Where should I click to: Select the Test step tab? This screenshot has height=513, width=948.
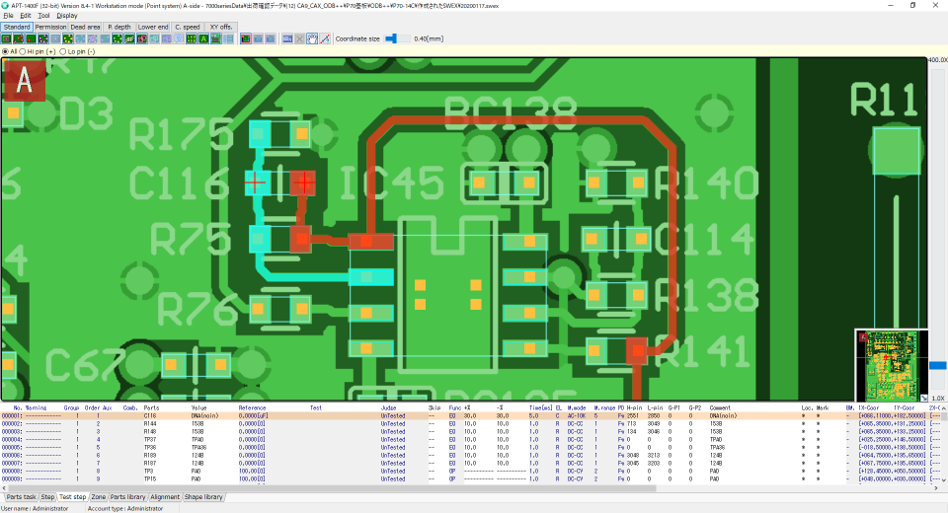point(72,497)
